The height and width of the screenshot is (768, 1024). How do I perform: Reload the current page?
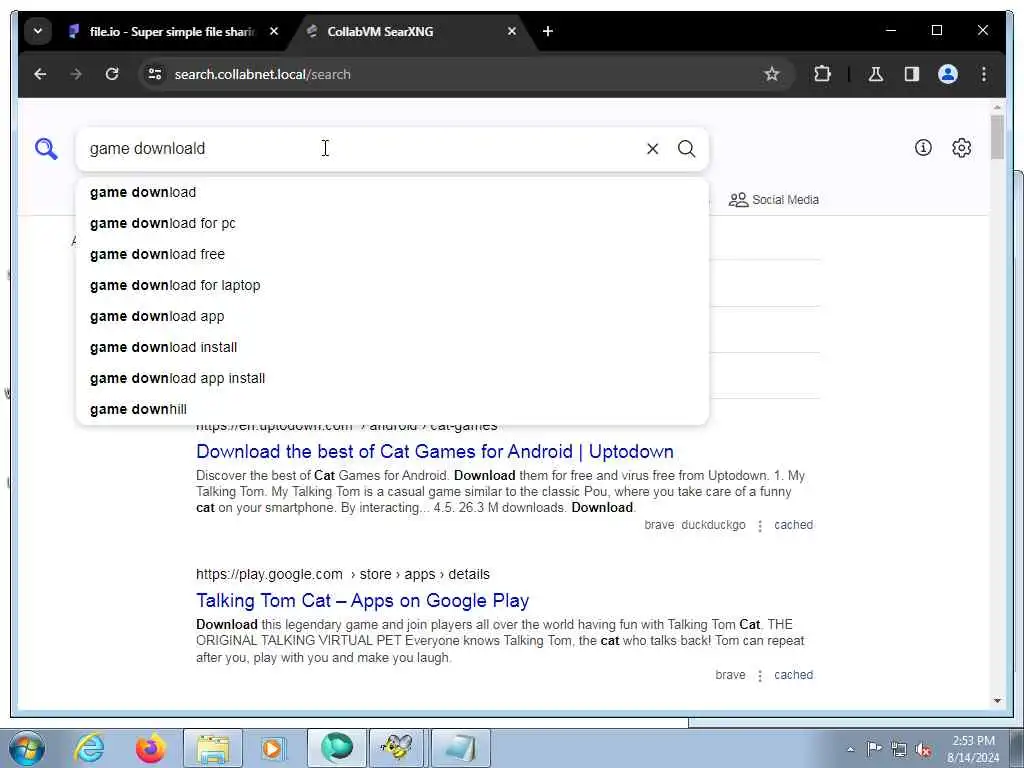pos(112,74)
